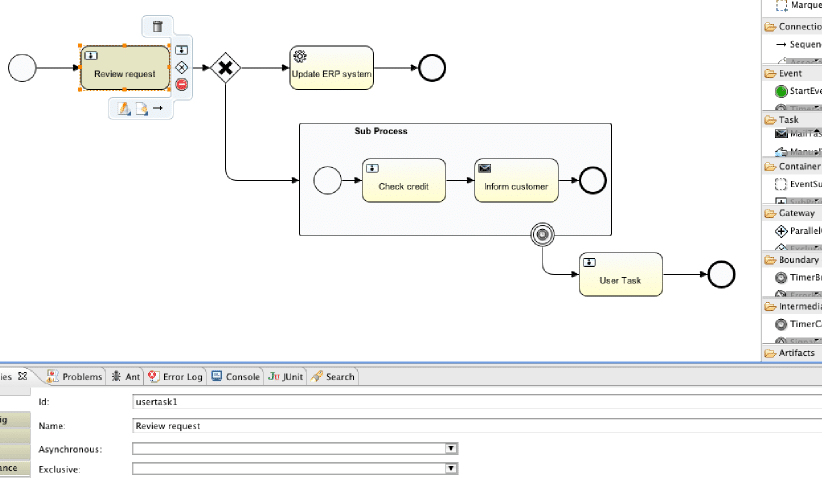
Task: Pick the Sequence flow tool in palette
Action: 798,45
